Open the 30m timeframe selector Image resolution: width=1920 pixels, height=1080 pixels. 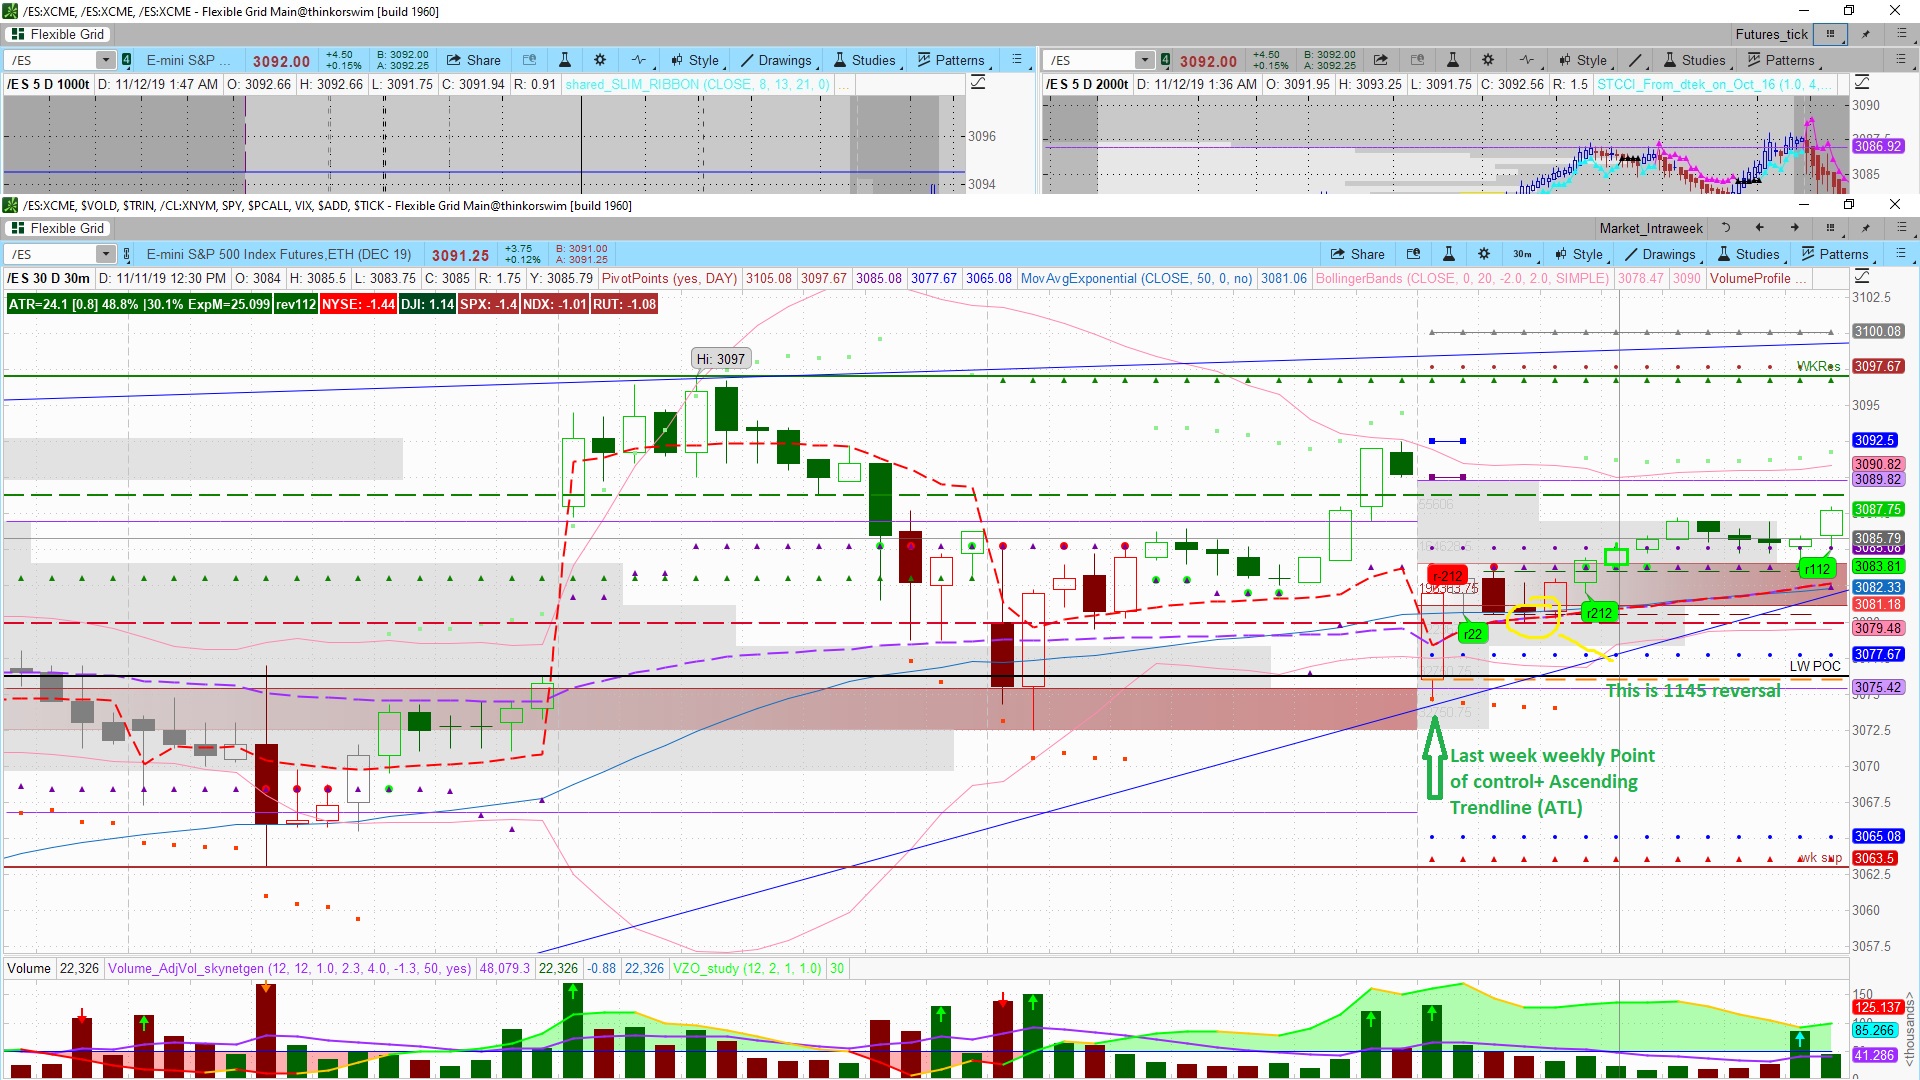tap(1522, 254)
